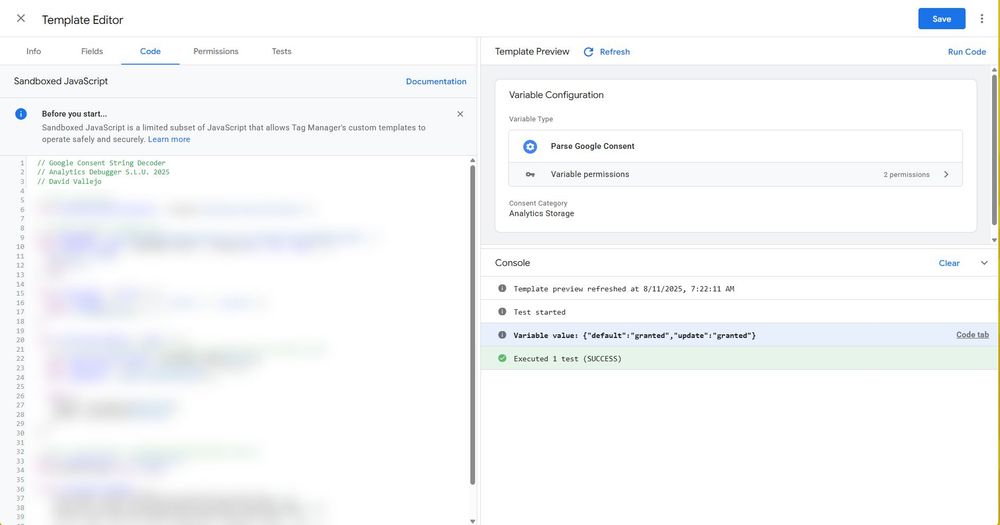
Task: Open the Tests tab
Action: tap(281, 51)
